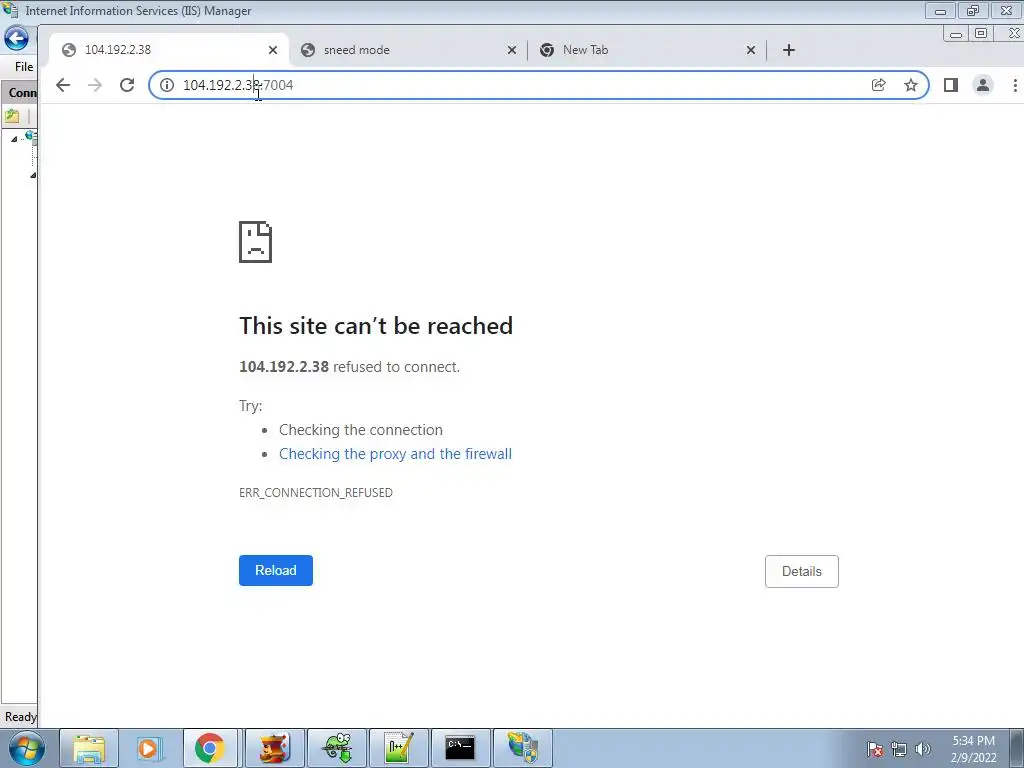
Task: Click the back arrow in IIS Manager
Action: click(x=16, y=39)
